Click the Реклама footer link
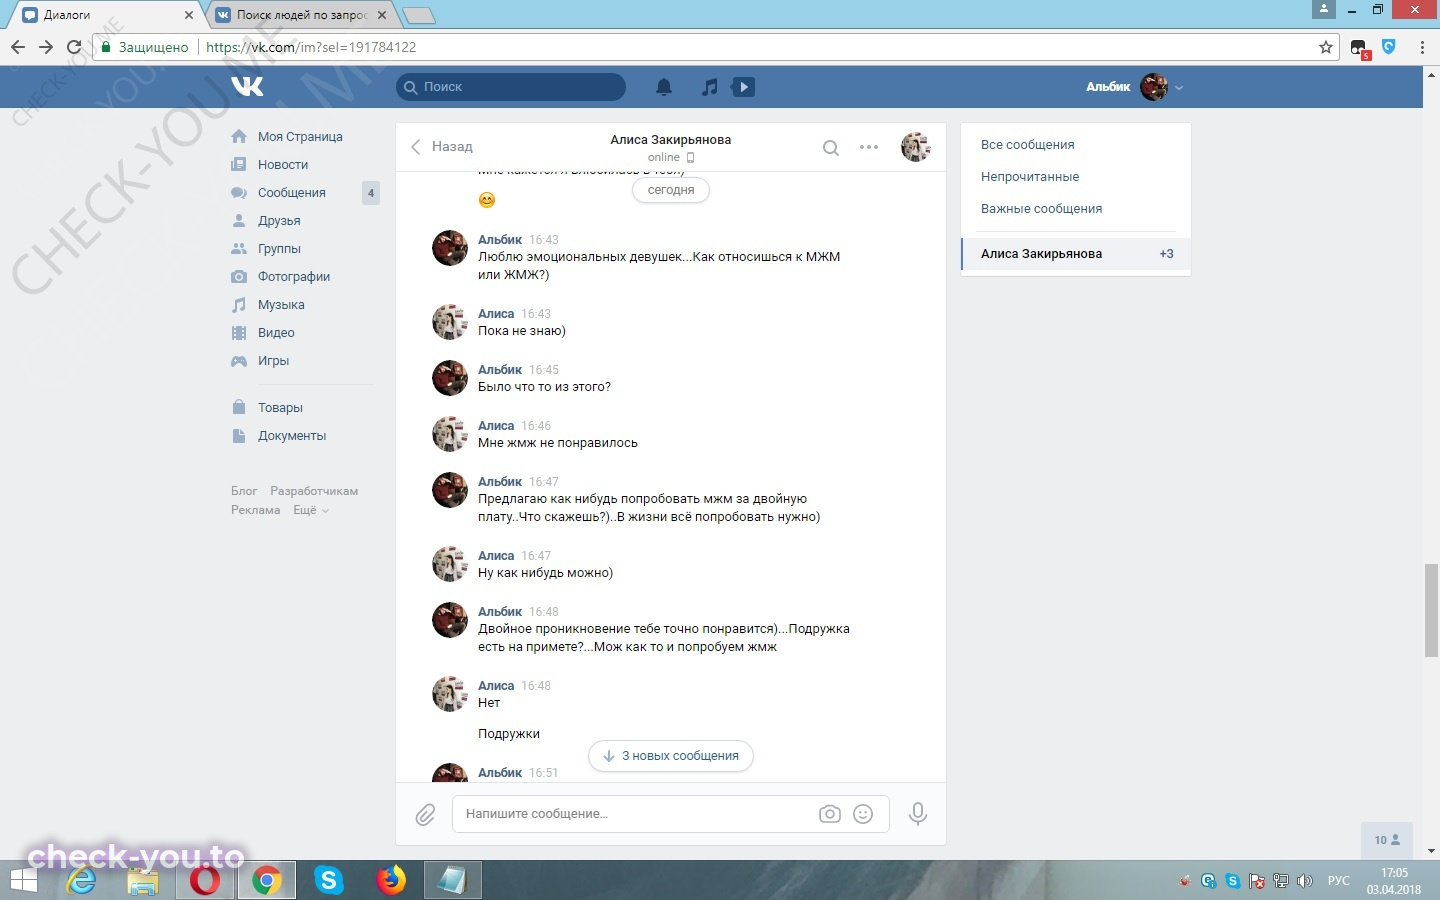The width and height of the screenshot is (1440, 900). pos(256,510)
